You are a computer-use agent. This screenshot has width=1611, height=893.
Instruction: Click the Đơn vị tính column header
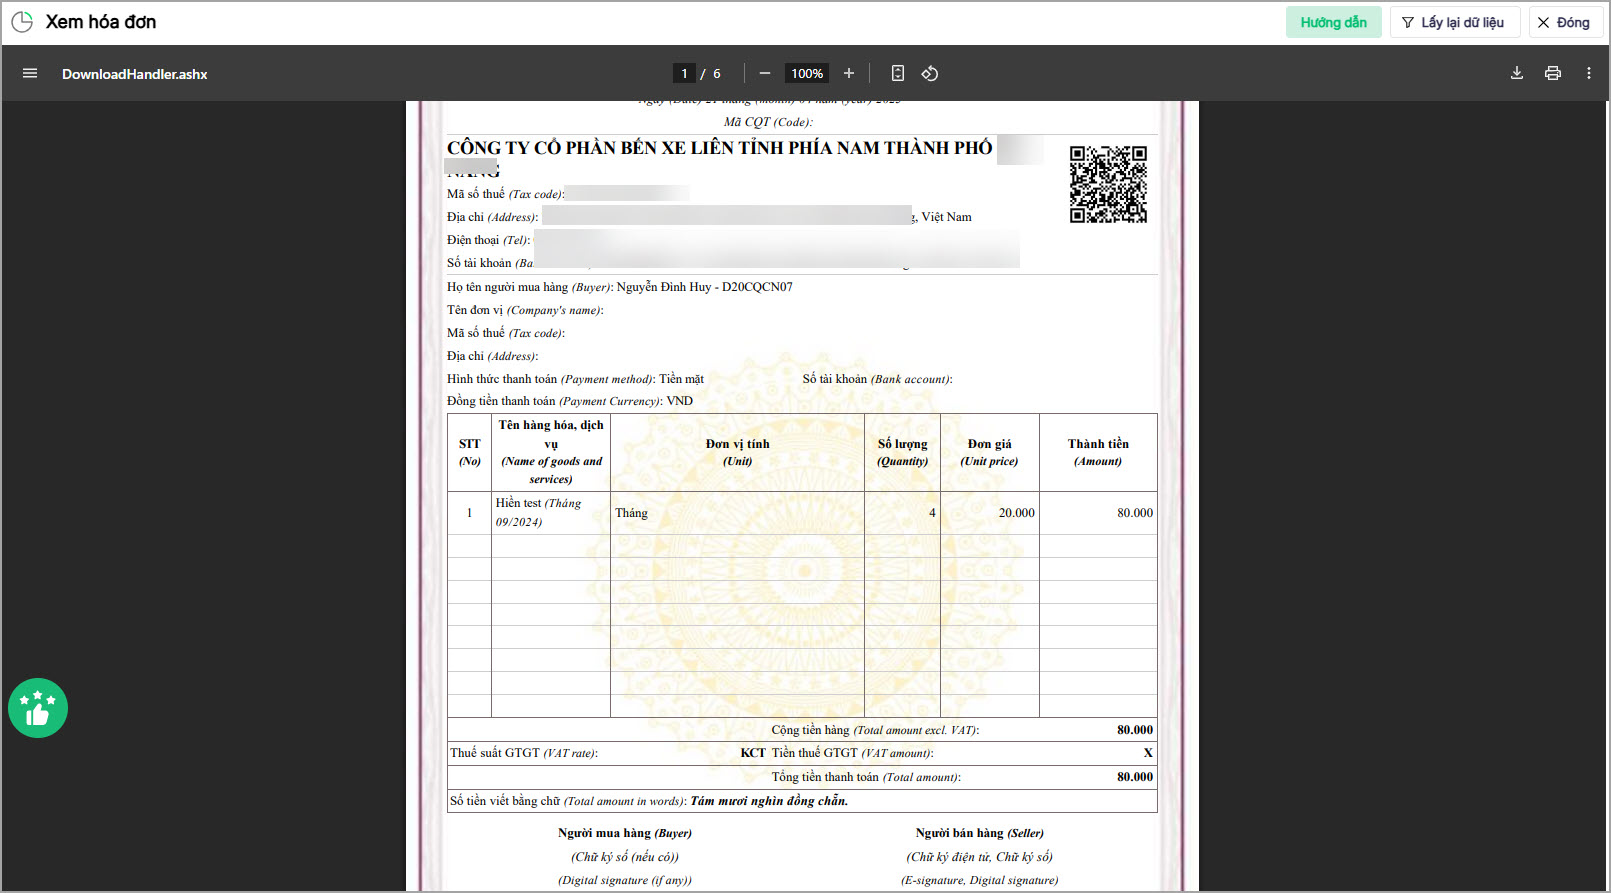pos(737,452)
